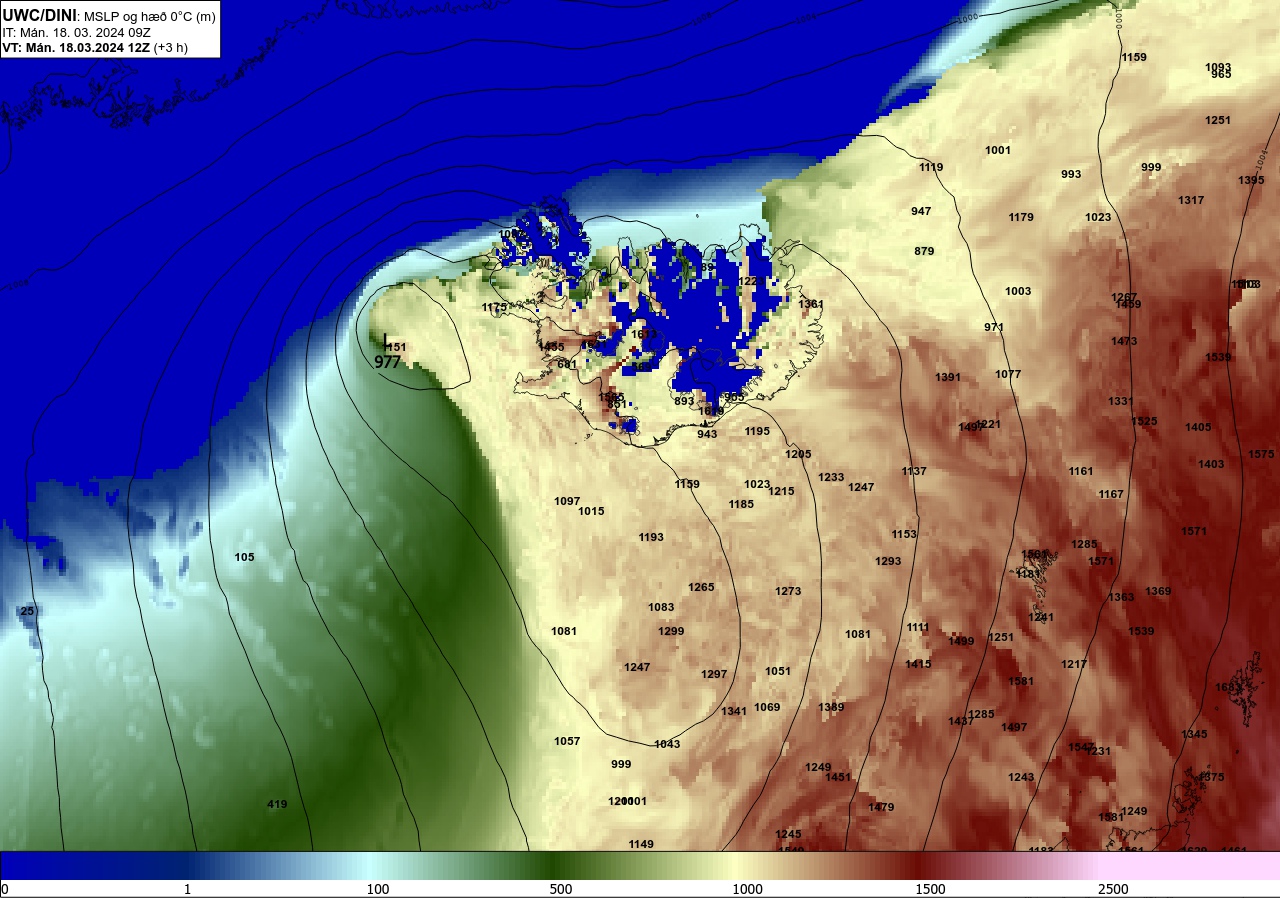Select the legend tick label 1

188,889
